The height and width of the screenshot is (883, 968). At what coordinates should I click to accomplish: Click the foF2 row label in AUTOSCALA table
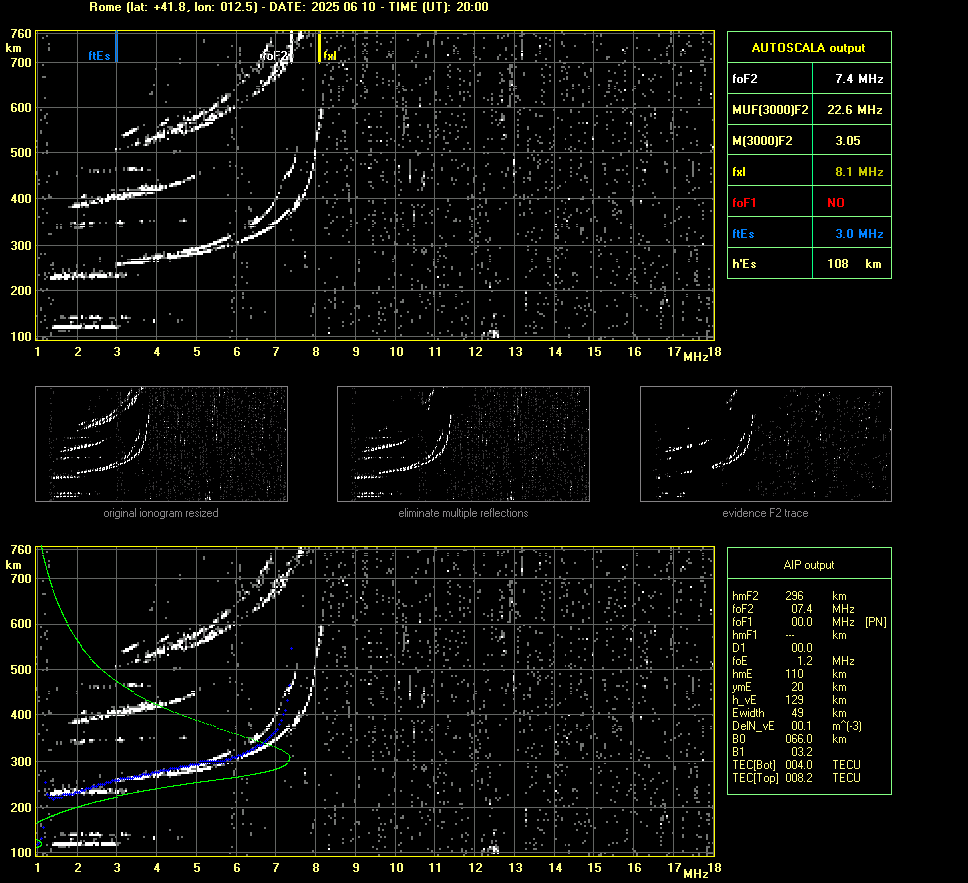[745, 79]
